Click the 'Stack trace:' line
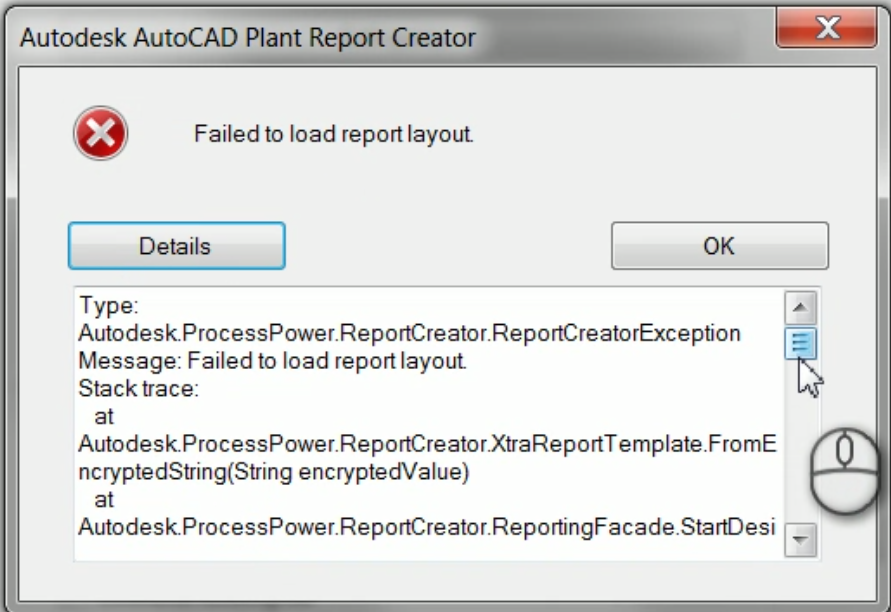Screen dimensions: 891x612 click(138, 389)
